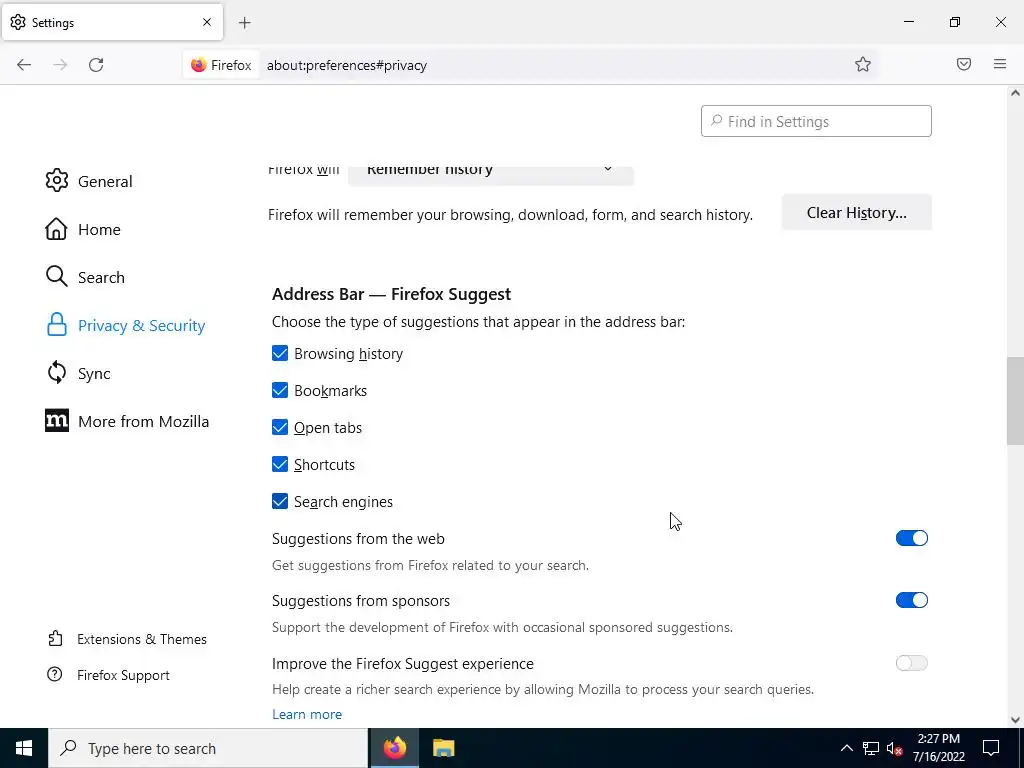This screenshot has width=1024, height=768.
Task: Click the forward navigation arrow
Action: click(x=60, y=65)
